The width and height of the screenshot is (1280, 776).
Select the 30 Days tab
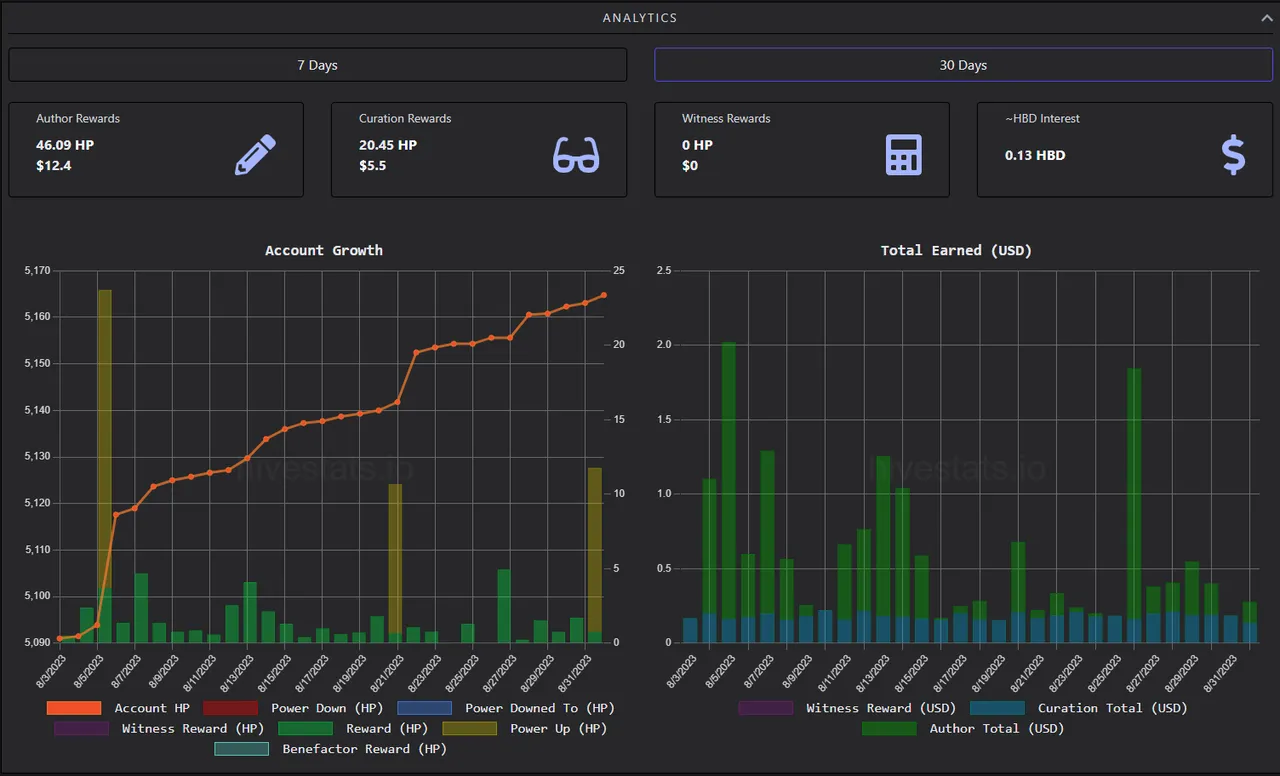click(x=963, y=65)
